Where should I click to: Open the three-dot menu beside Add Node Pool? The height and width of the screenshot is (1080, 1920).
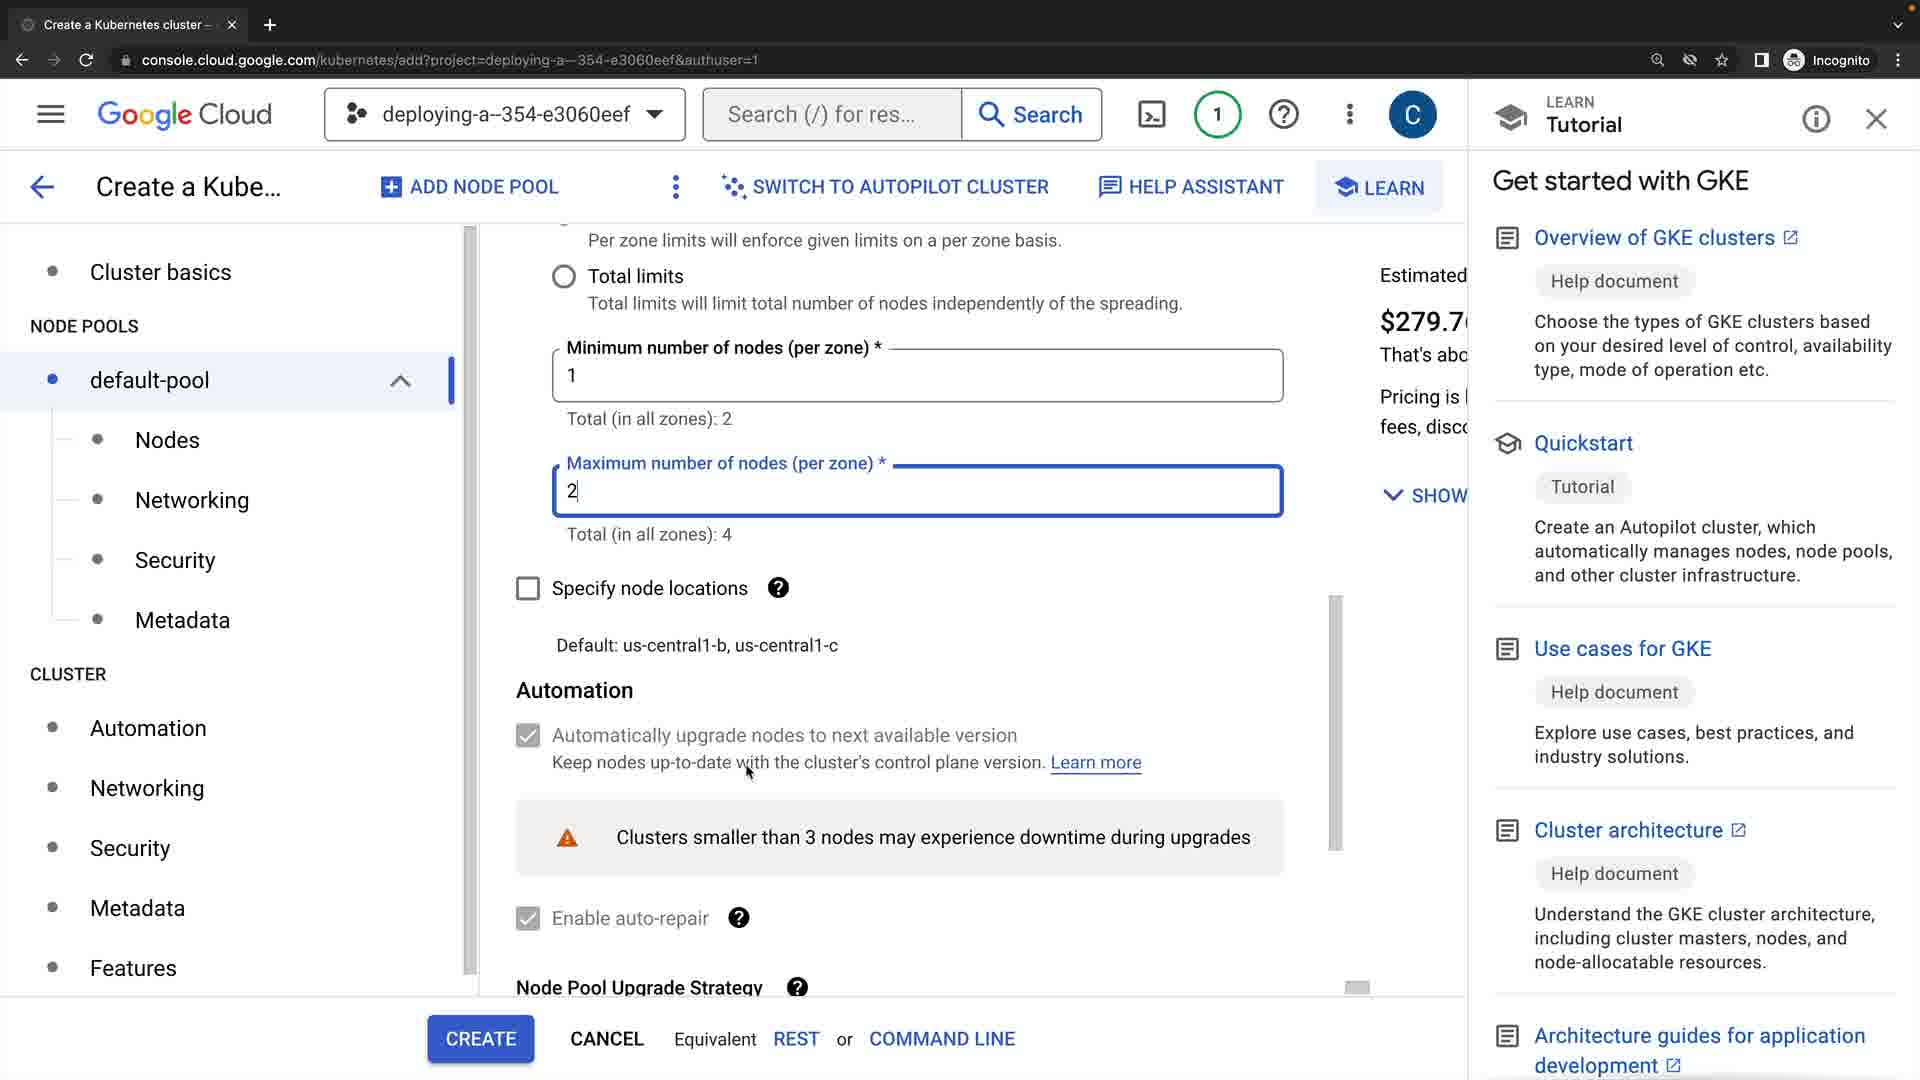click(x=676, y=187)
